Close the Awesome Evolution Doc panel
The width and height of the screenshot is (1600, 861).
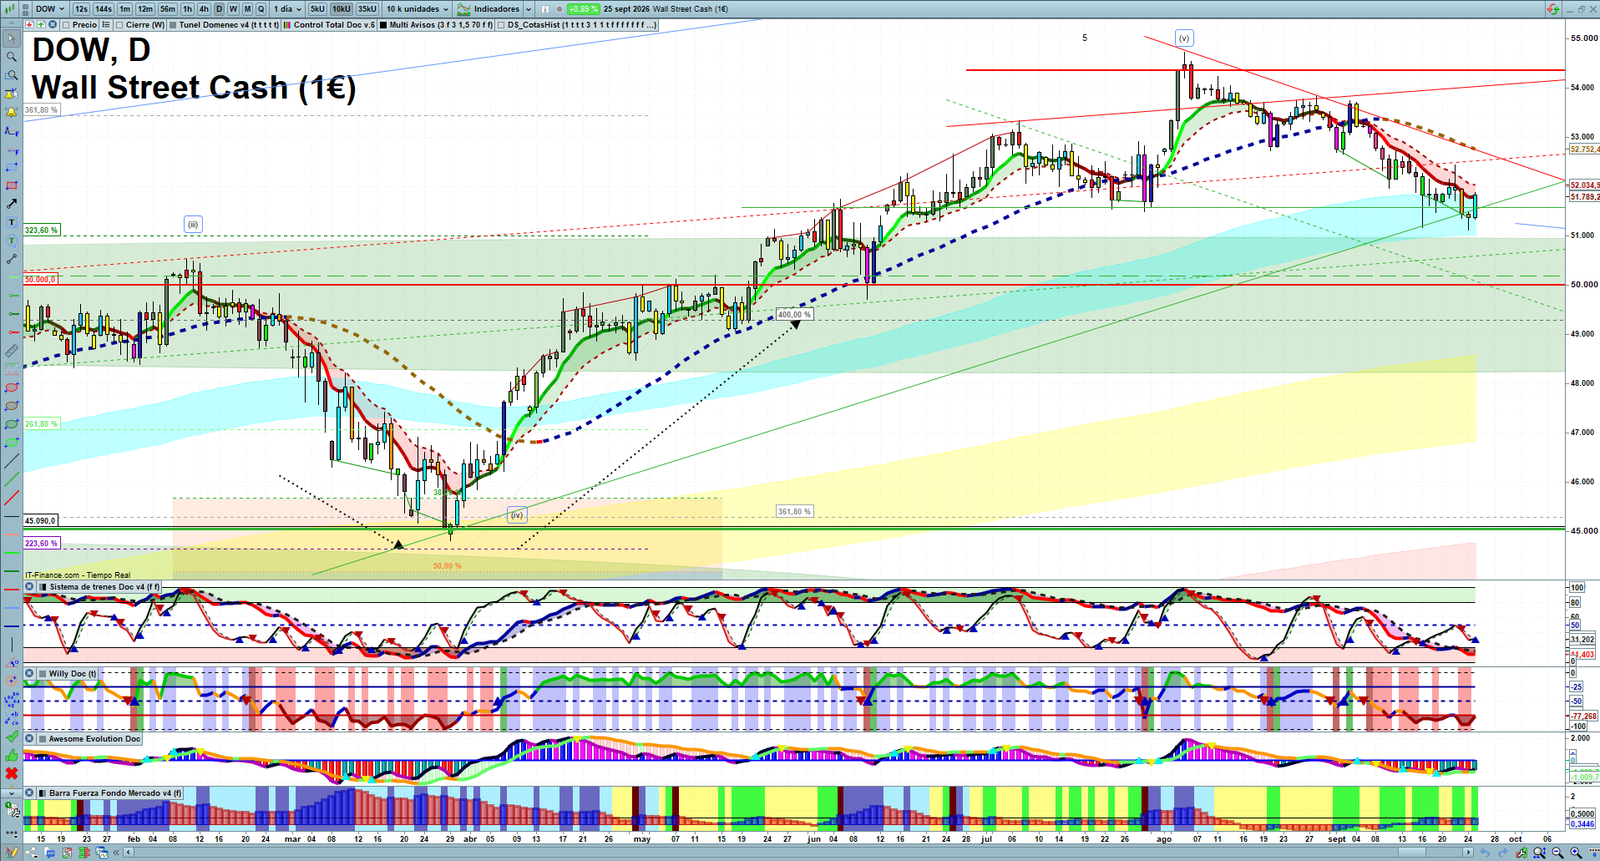pyautogui.click(x=29, y=739)
